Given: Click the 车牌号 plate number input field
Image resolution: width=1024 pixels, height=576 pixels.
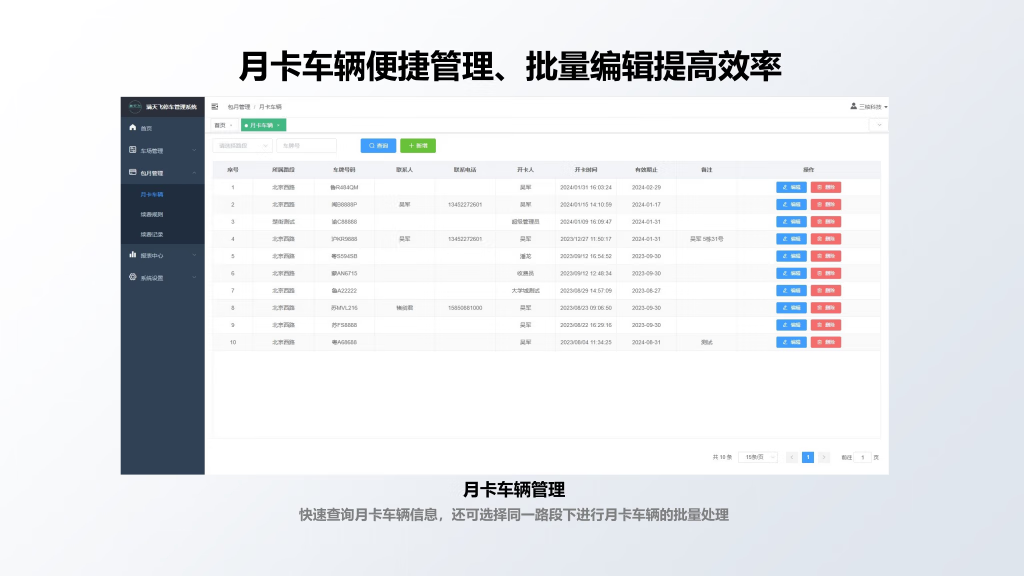Looking at the screenshot, I should (x=306, y=146).
